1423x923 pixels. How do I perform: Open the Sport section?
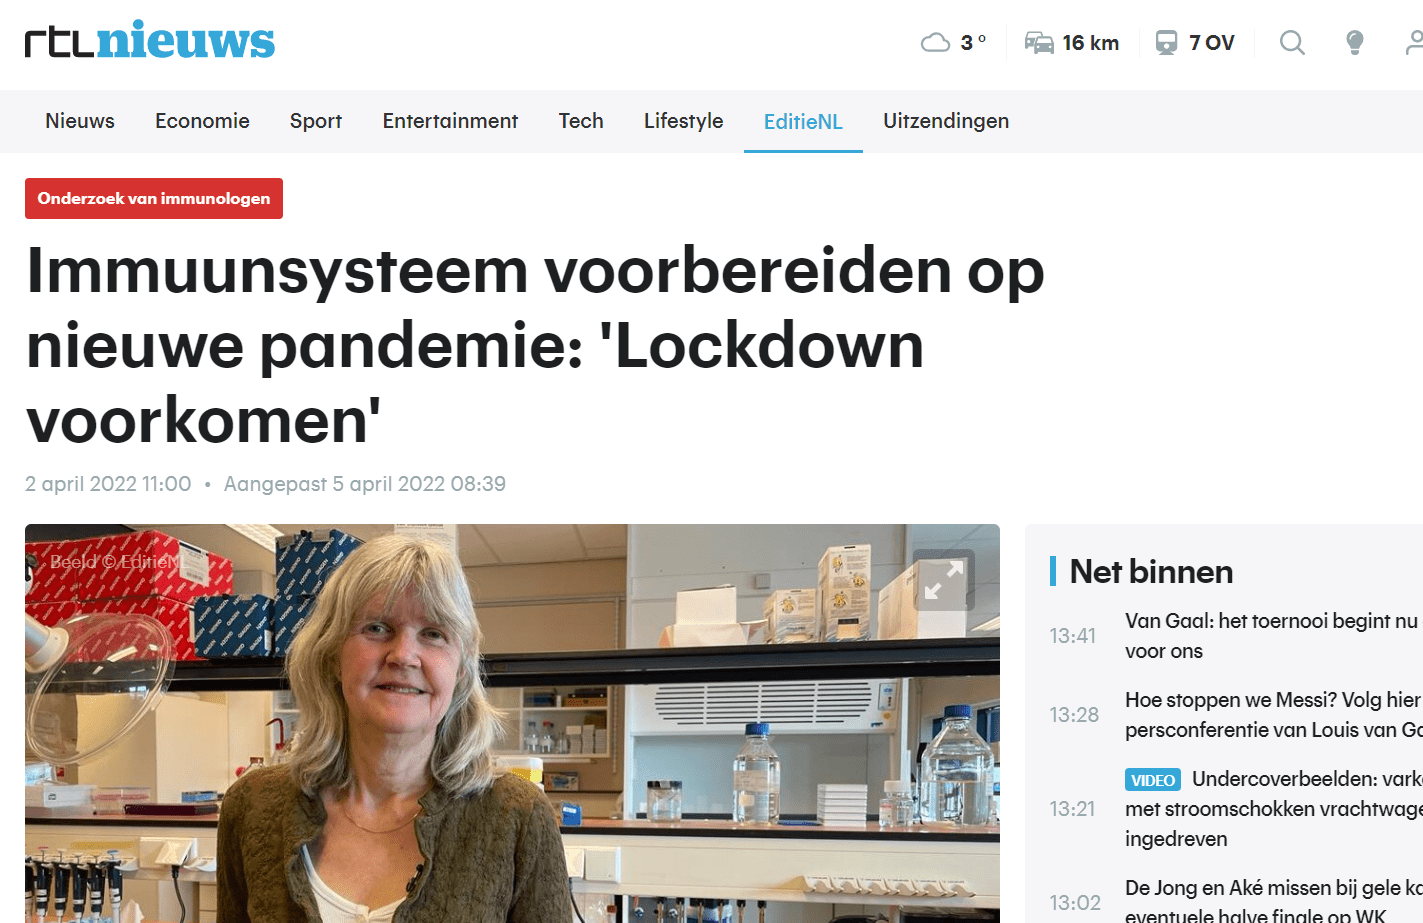click(x=316, y=121)
